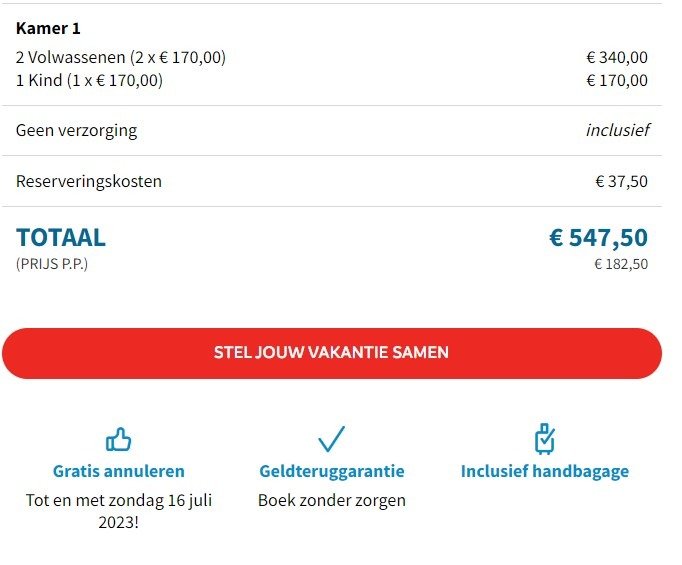Viewport: 682px width, 565px height.
Task: Click the 2 Volwassenen price line
Action: click(x=121, y=57)
